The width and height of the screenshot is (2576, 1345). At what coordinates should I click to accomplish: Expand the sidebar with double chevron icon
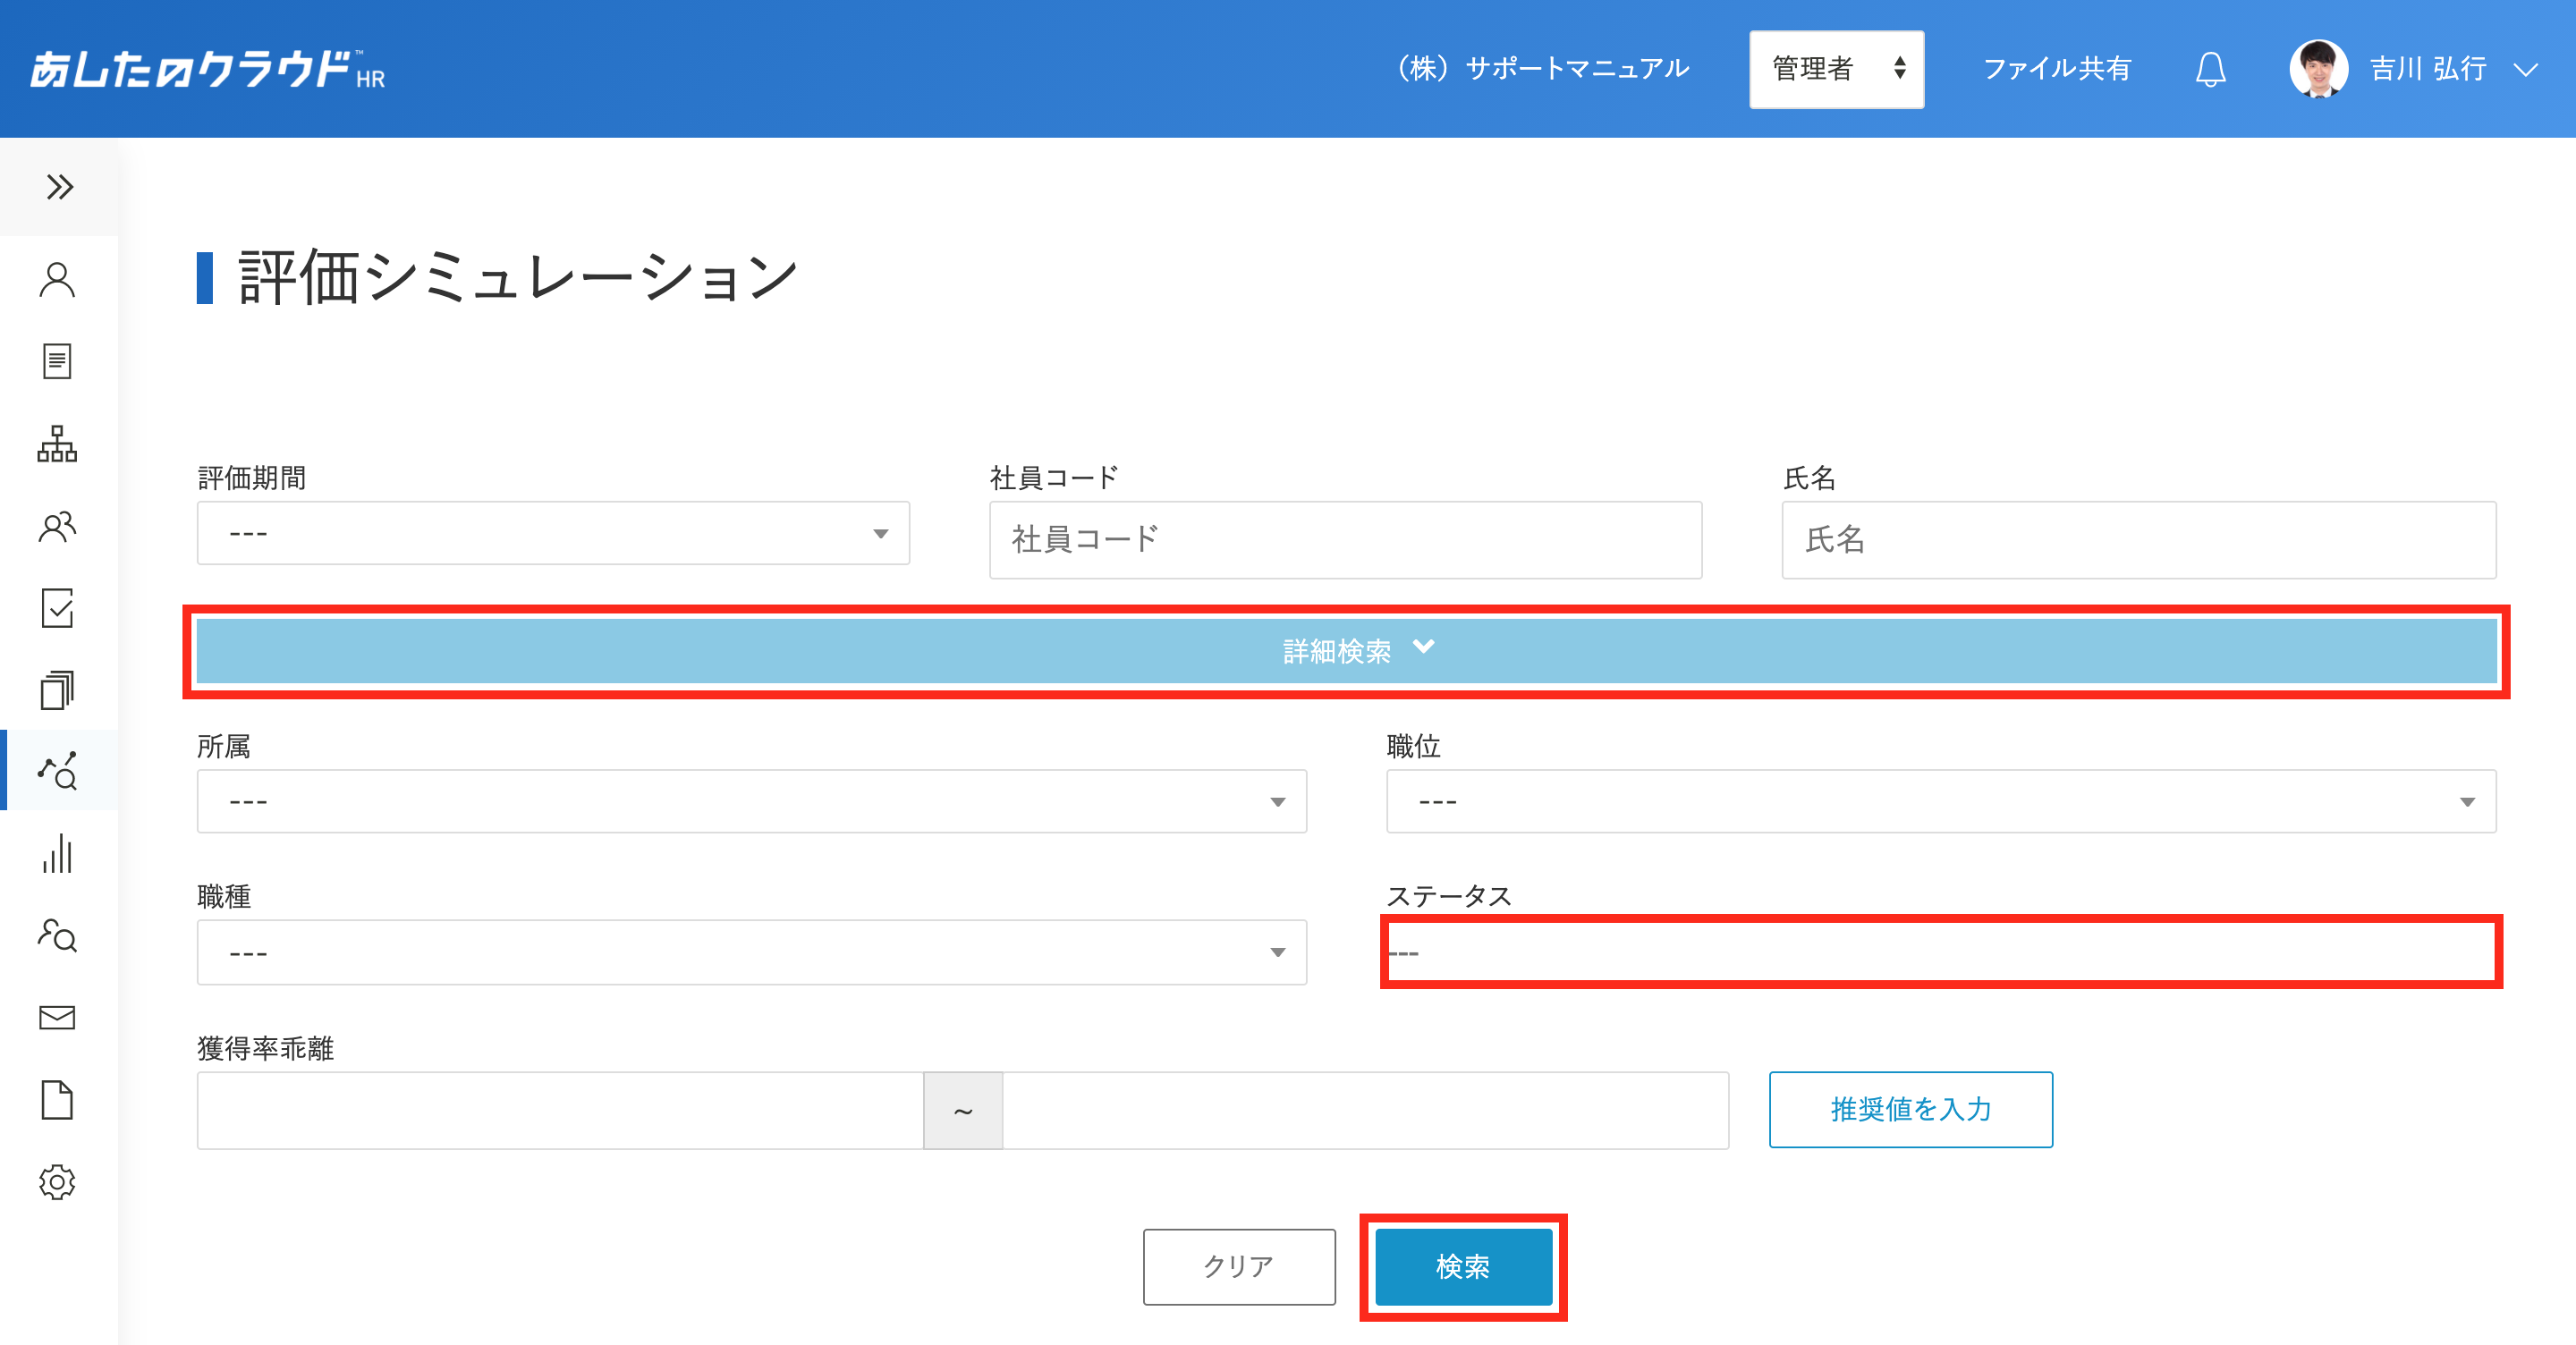point(59,187)
